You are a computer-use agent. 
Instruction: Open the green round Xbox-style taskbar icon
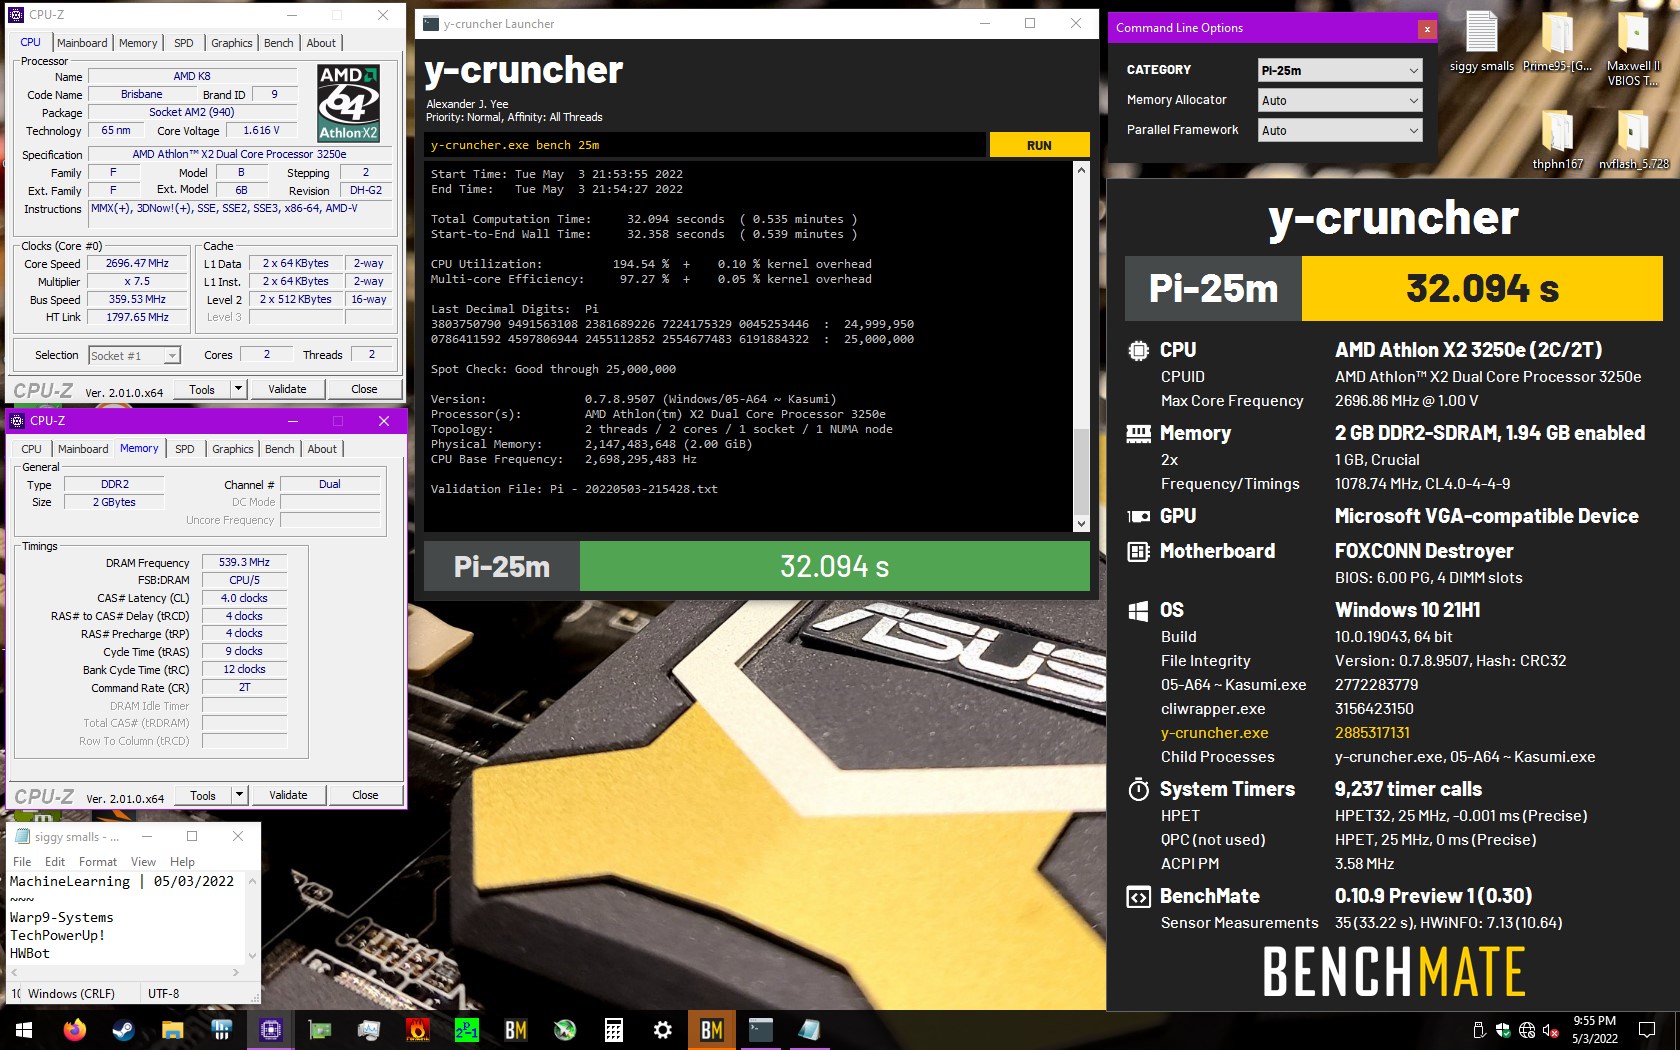[565, 1029]
